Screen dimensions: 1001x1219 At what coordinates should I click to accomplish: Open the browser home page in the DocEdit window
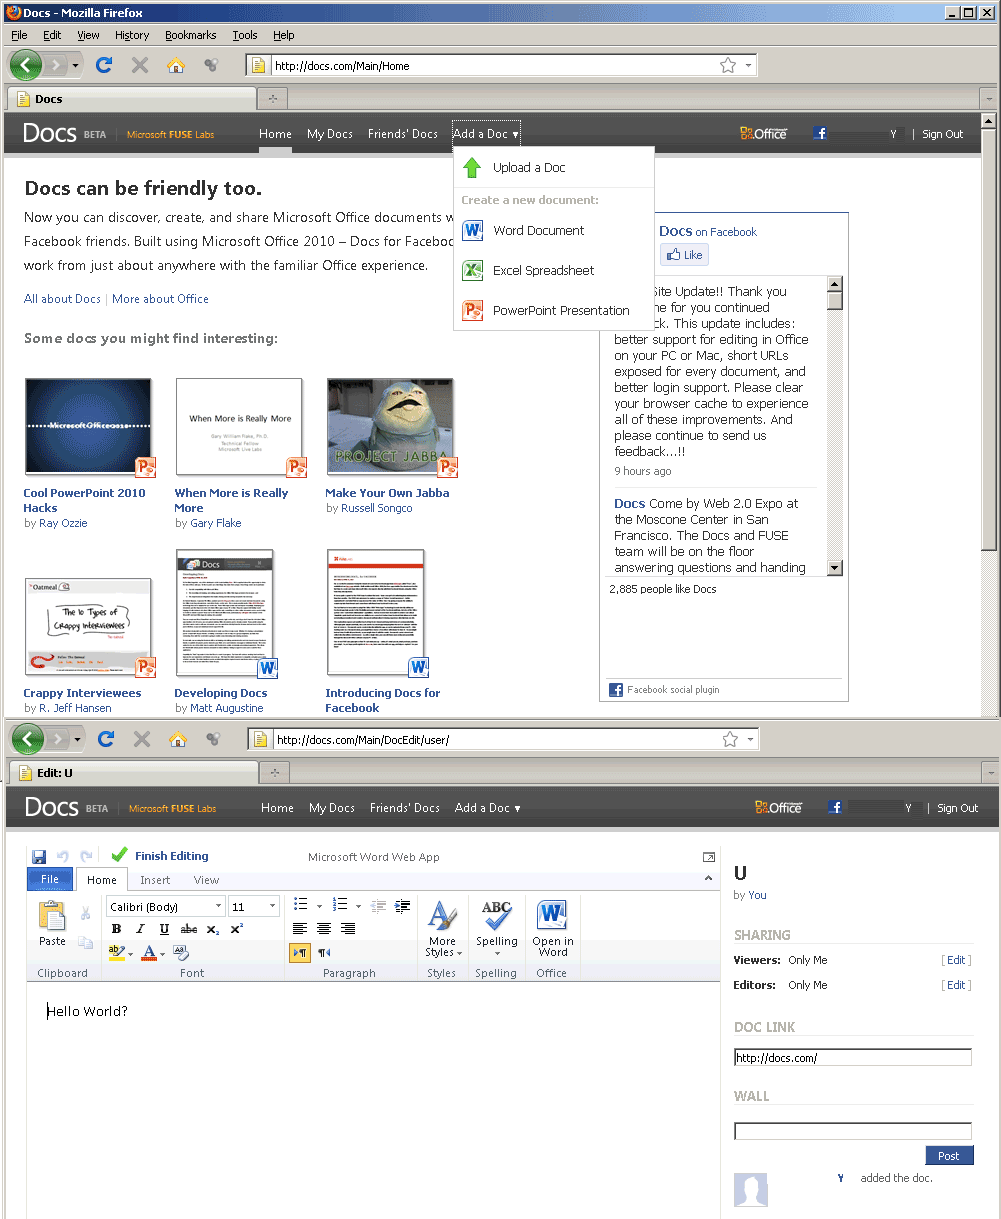(x=177, y=739)
